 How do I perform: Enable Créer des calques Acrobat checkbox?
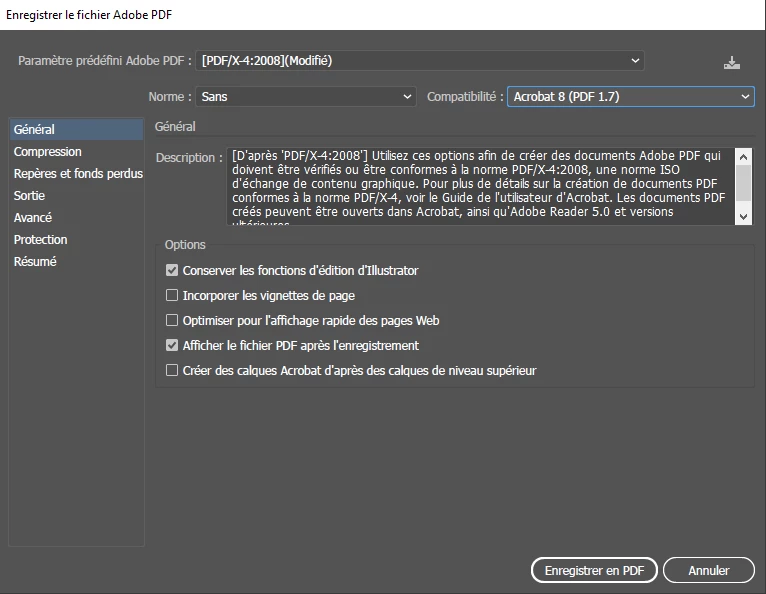click(172, 370)
